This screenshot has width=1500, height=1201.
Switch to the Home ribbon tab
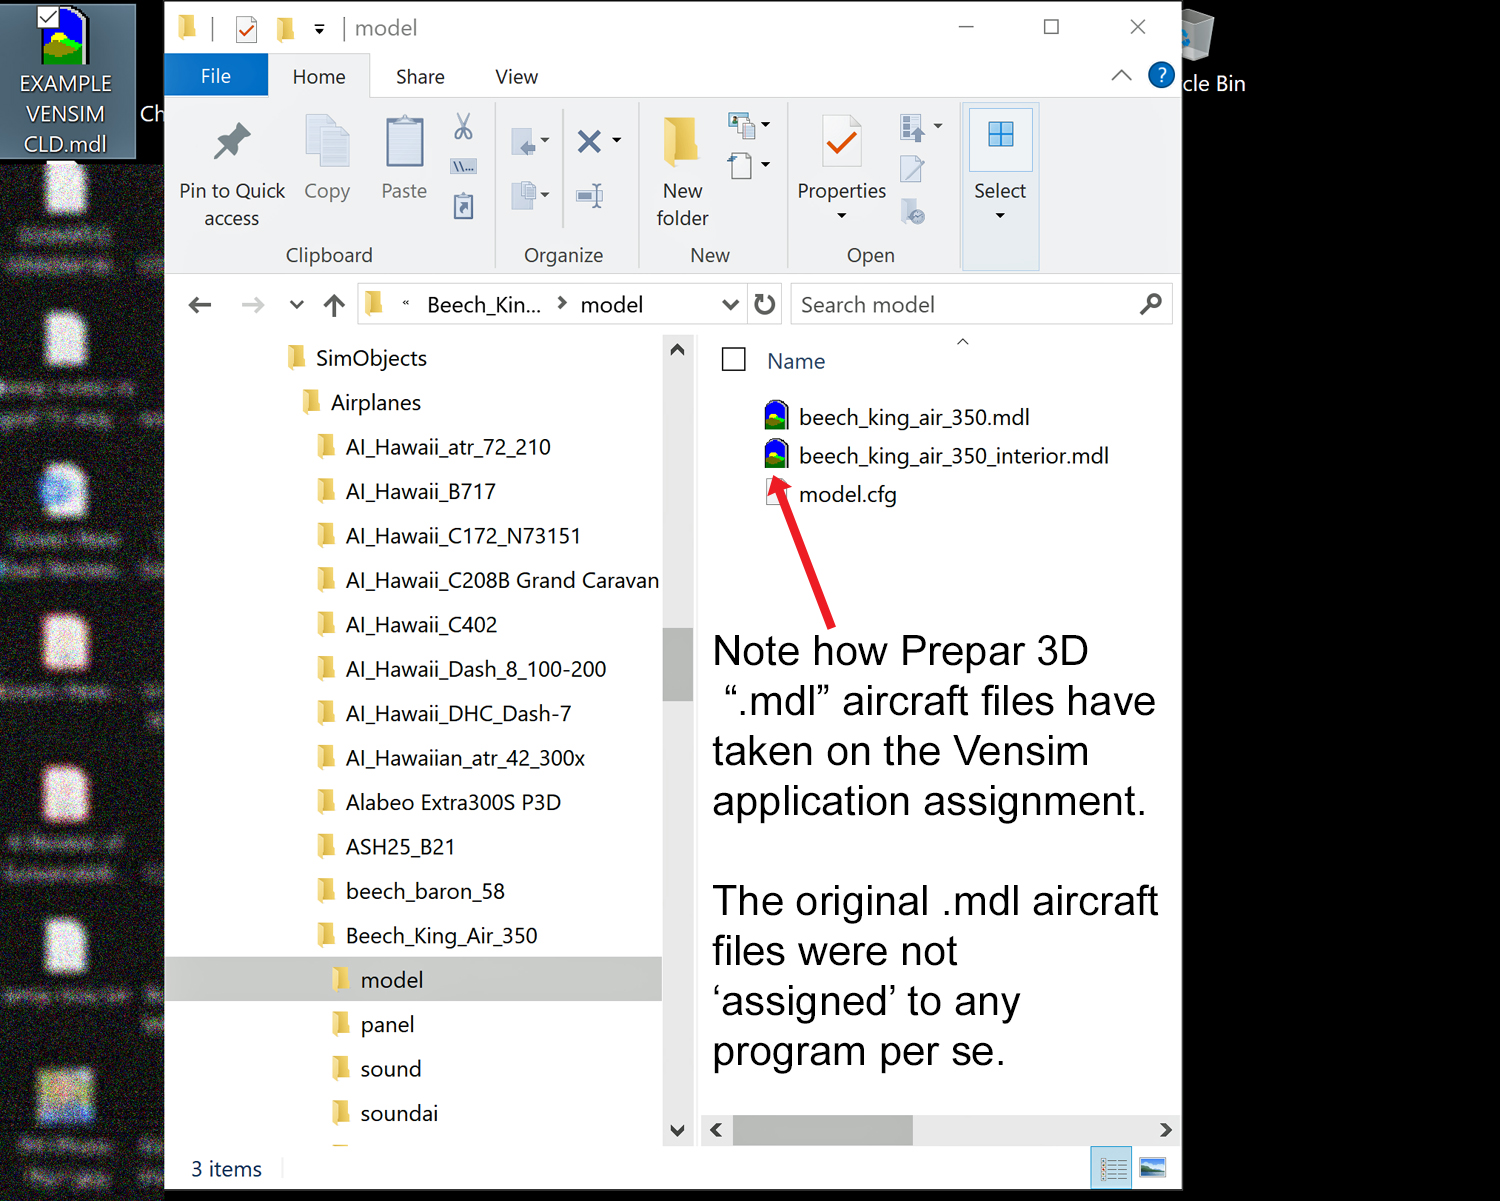coord(319,77)
